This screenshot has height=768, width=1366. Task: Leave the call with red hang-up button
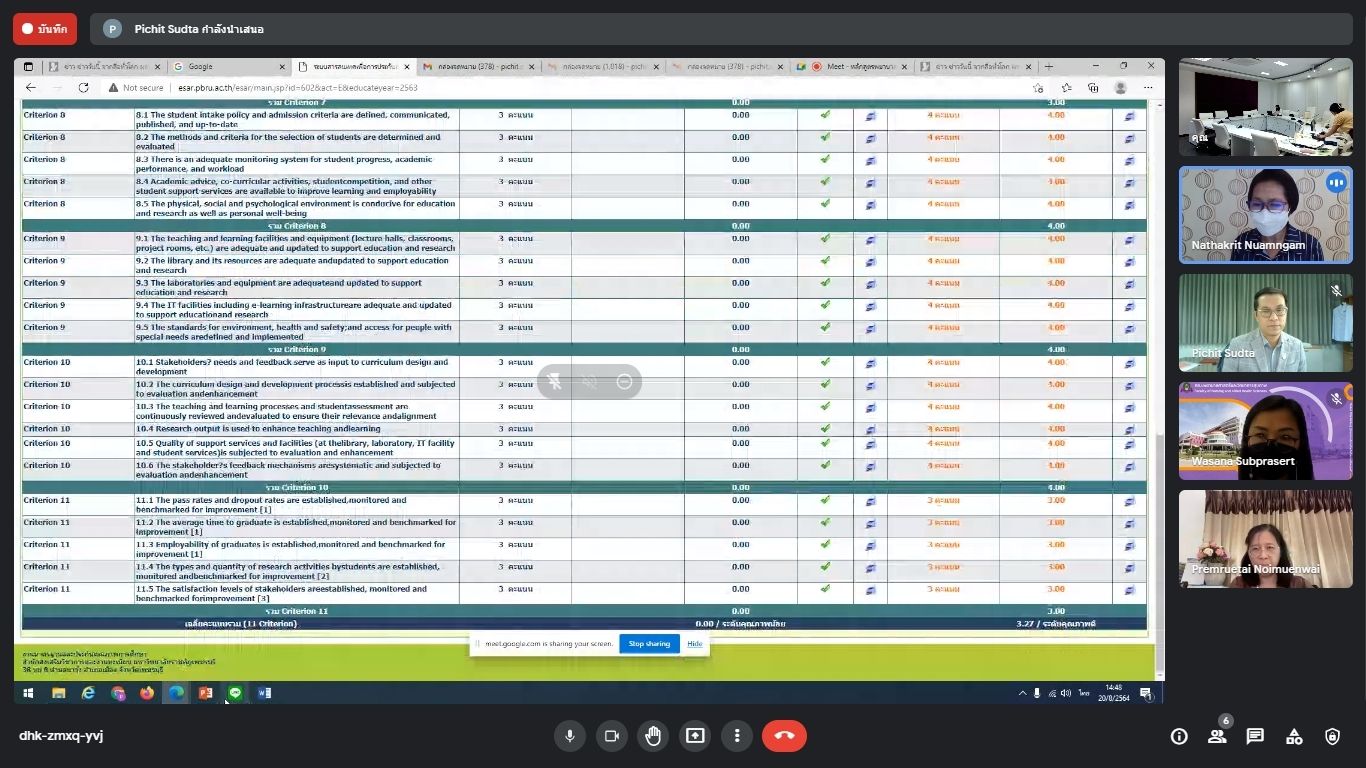point(784,736)
